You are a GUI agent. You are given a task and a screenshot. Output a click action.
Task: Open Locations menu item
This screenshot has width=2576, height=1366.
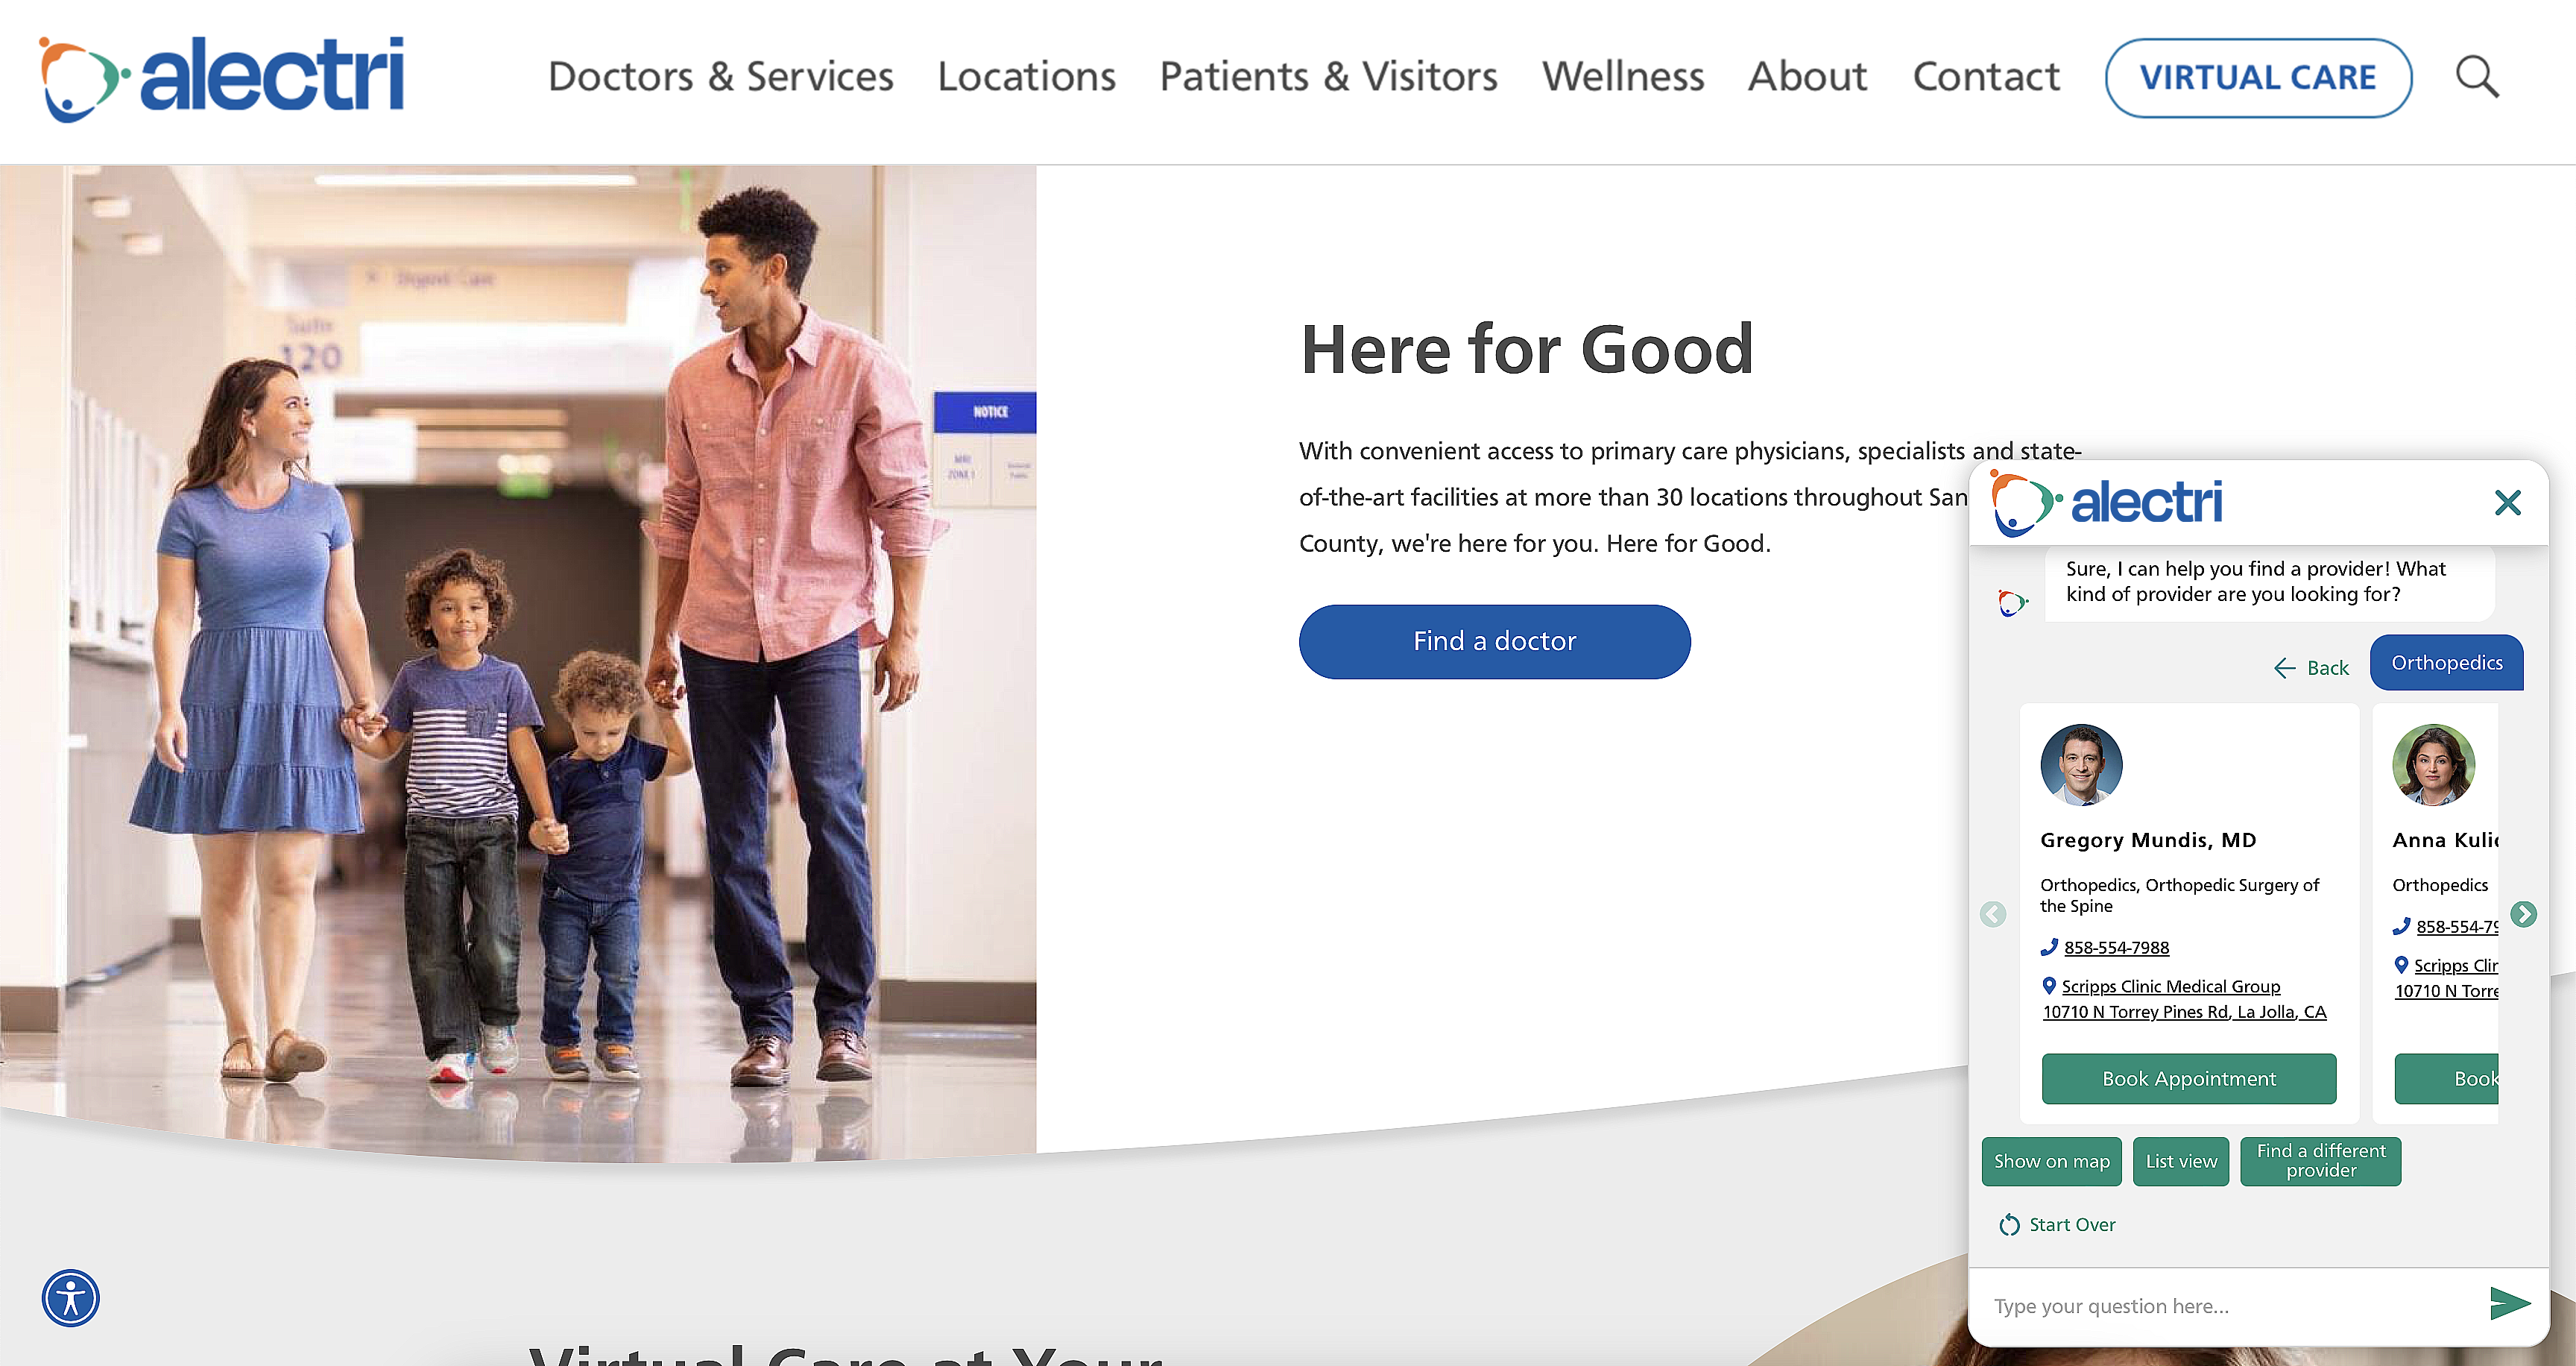(x=1026, y=77)
